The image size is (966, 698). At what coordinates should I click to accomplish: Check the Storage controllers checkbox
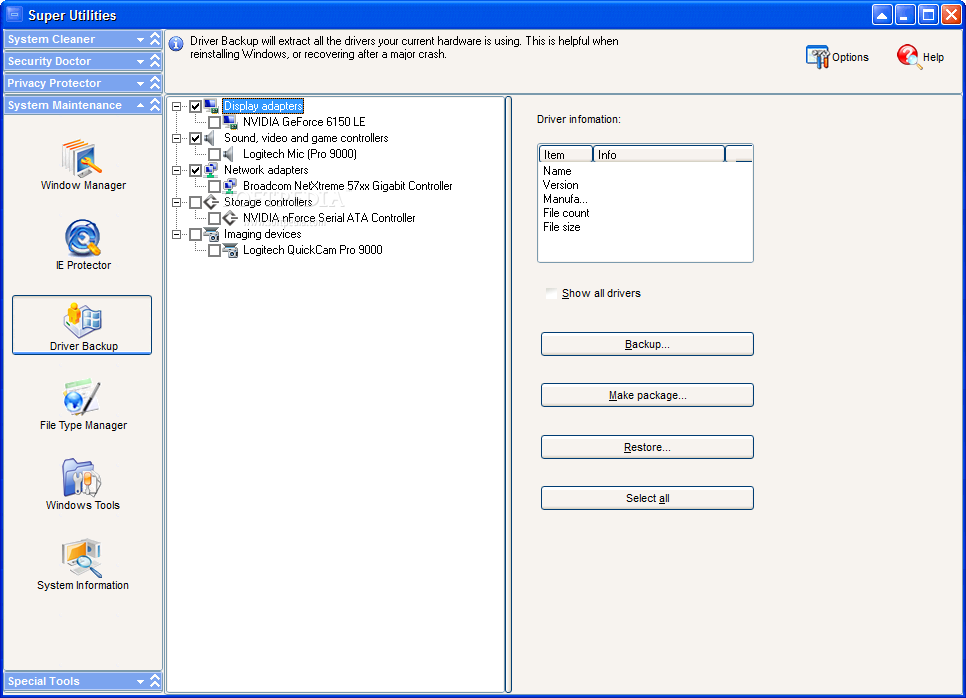click(x=195, y=202)
